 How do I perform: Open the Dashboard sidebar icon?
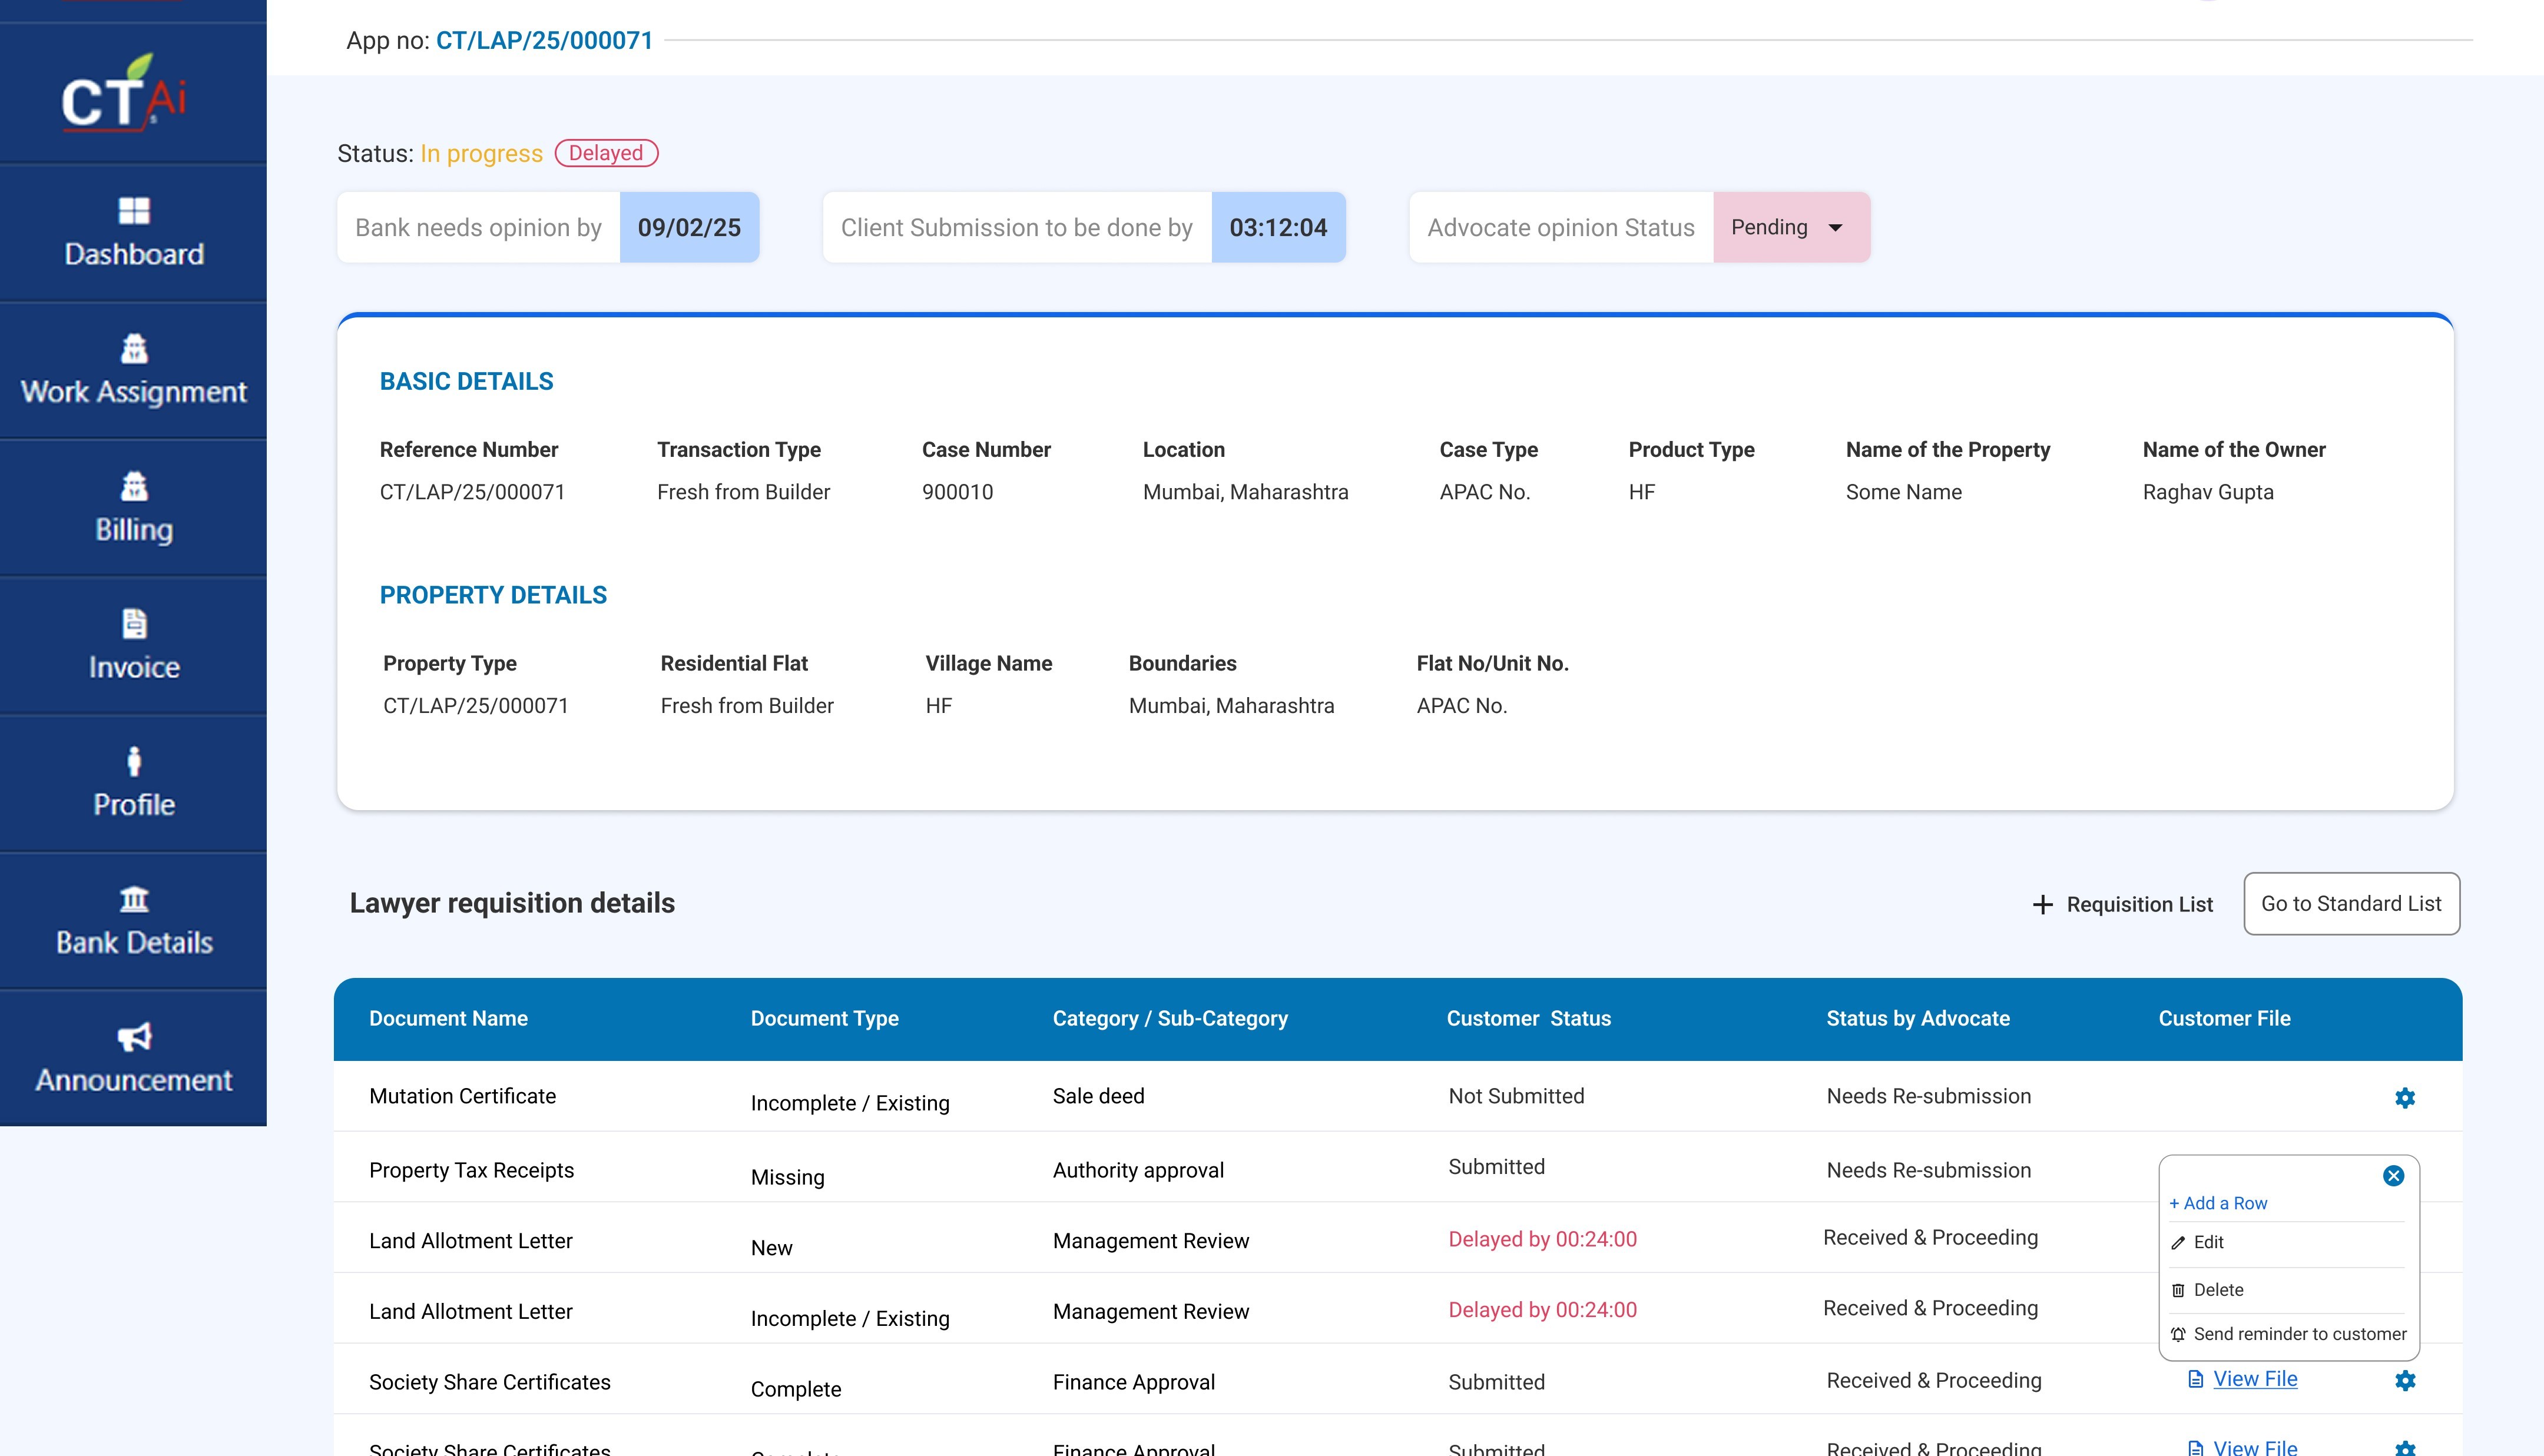click(x=133, y=211)
